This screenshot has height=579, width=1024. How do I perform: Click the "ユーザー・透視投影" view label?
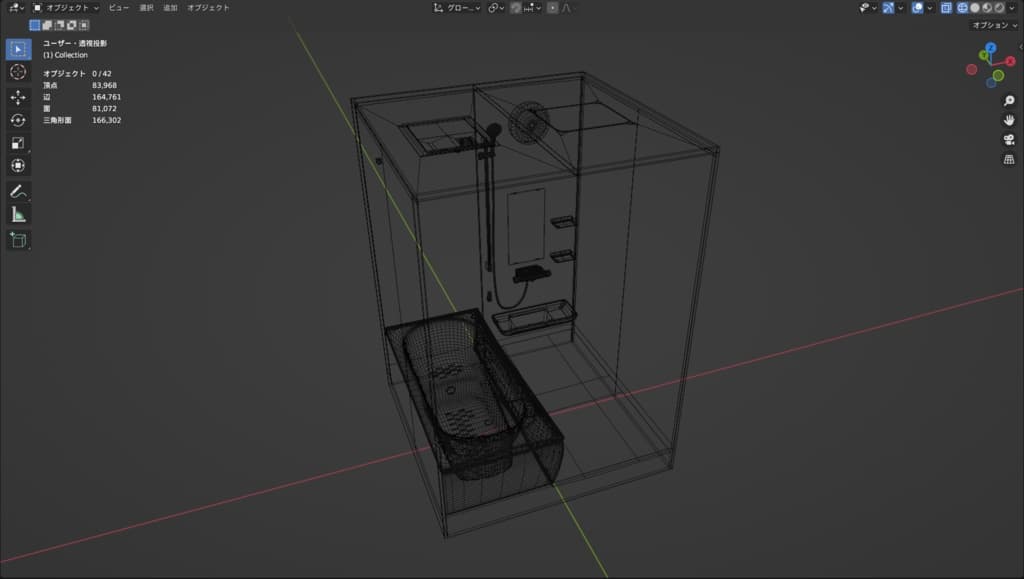74,43
